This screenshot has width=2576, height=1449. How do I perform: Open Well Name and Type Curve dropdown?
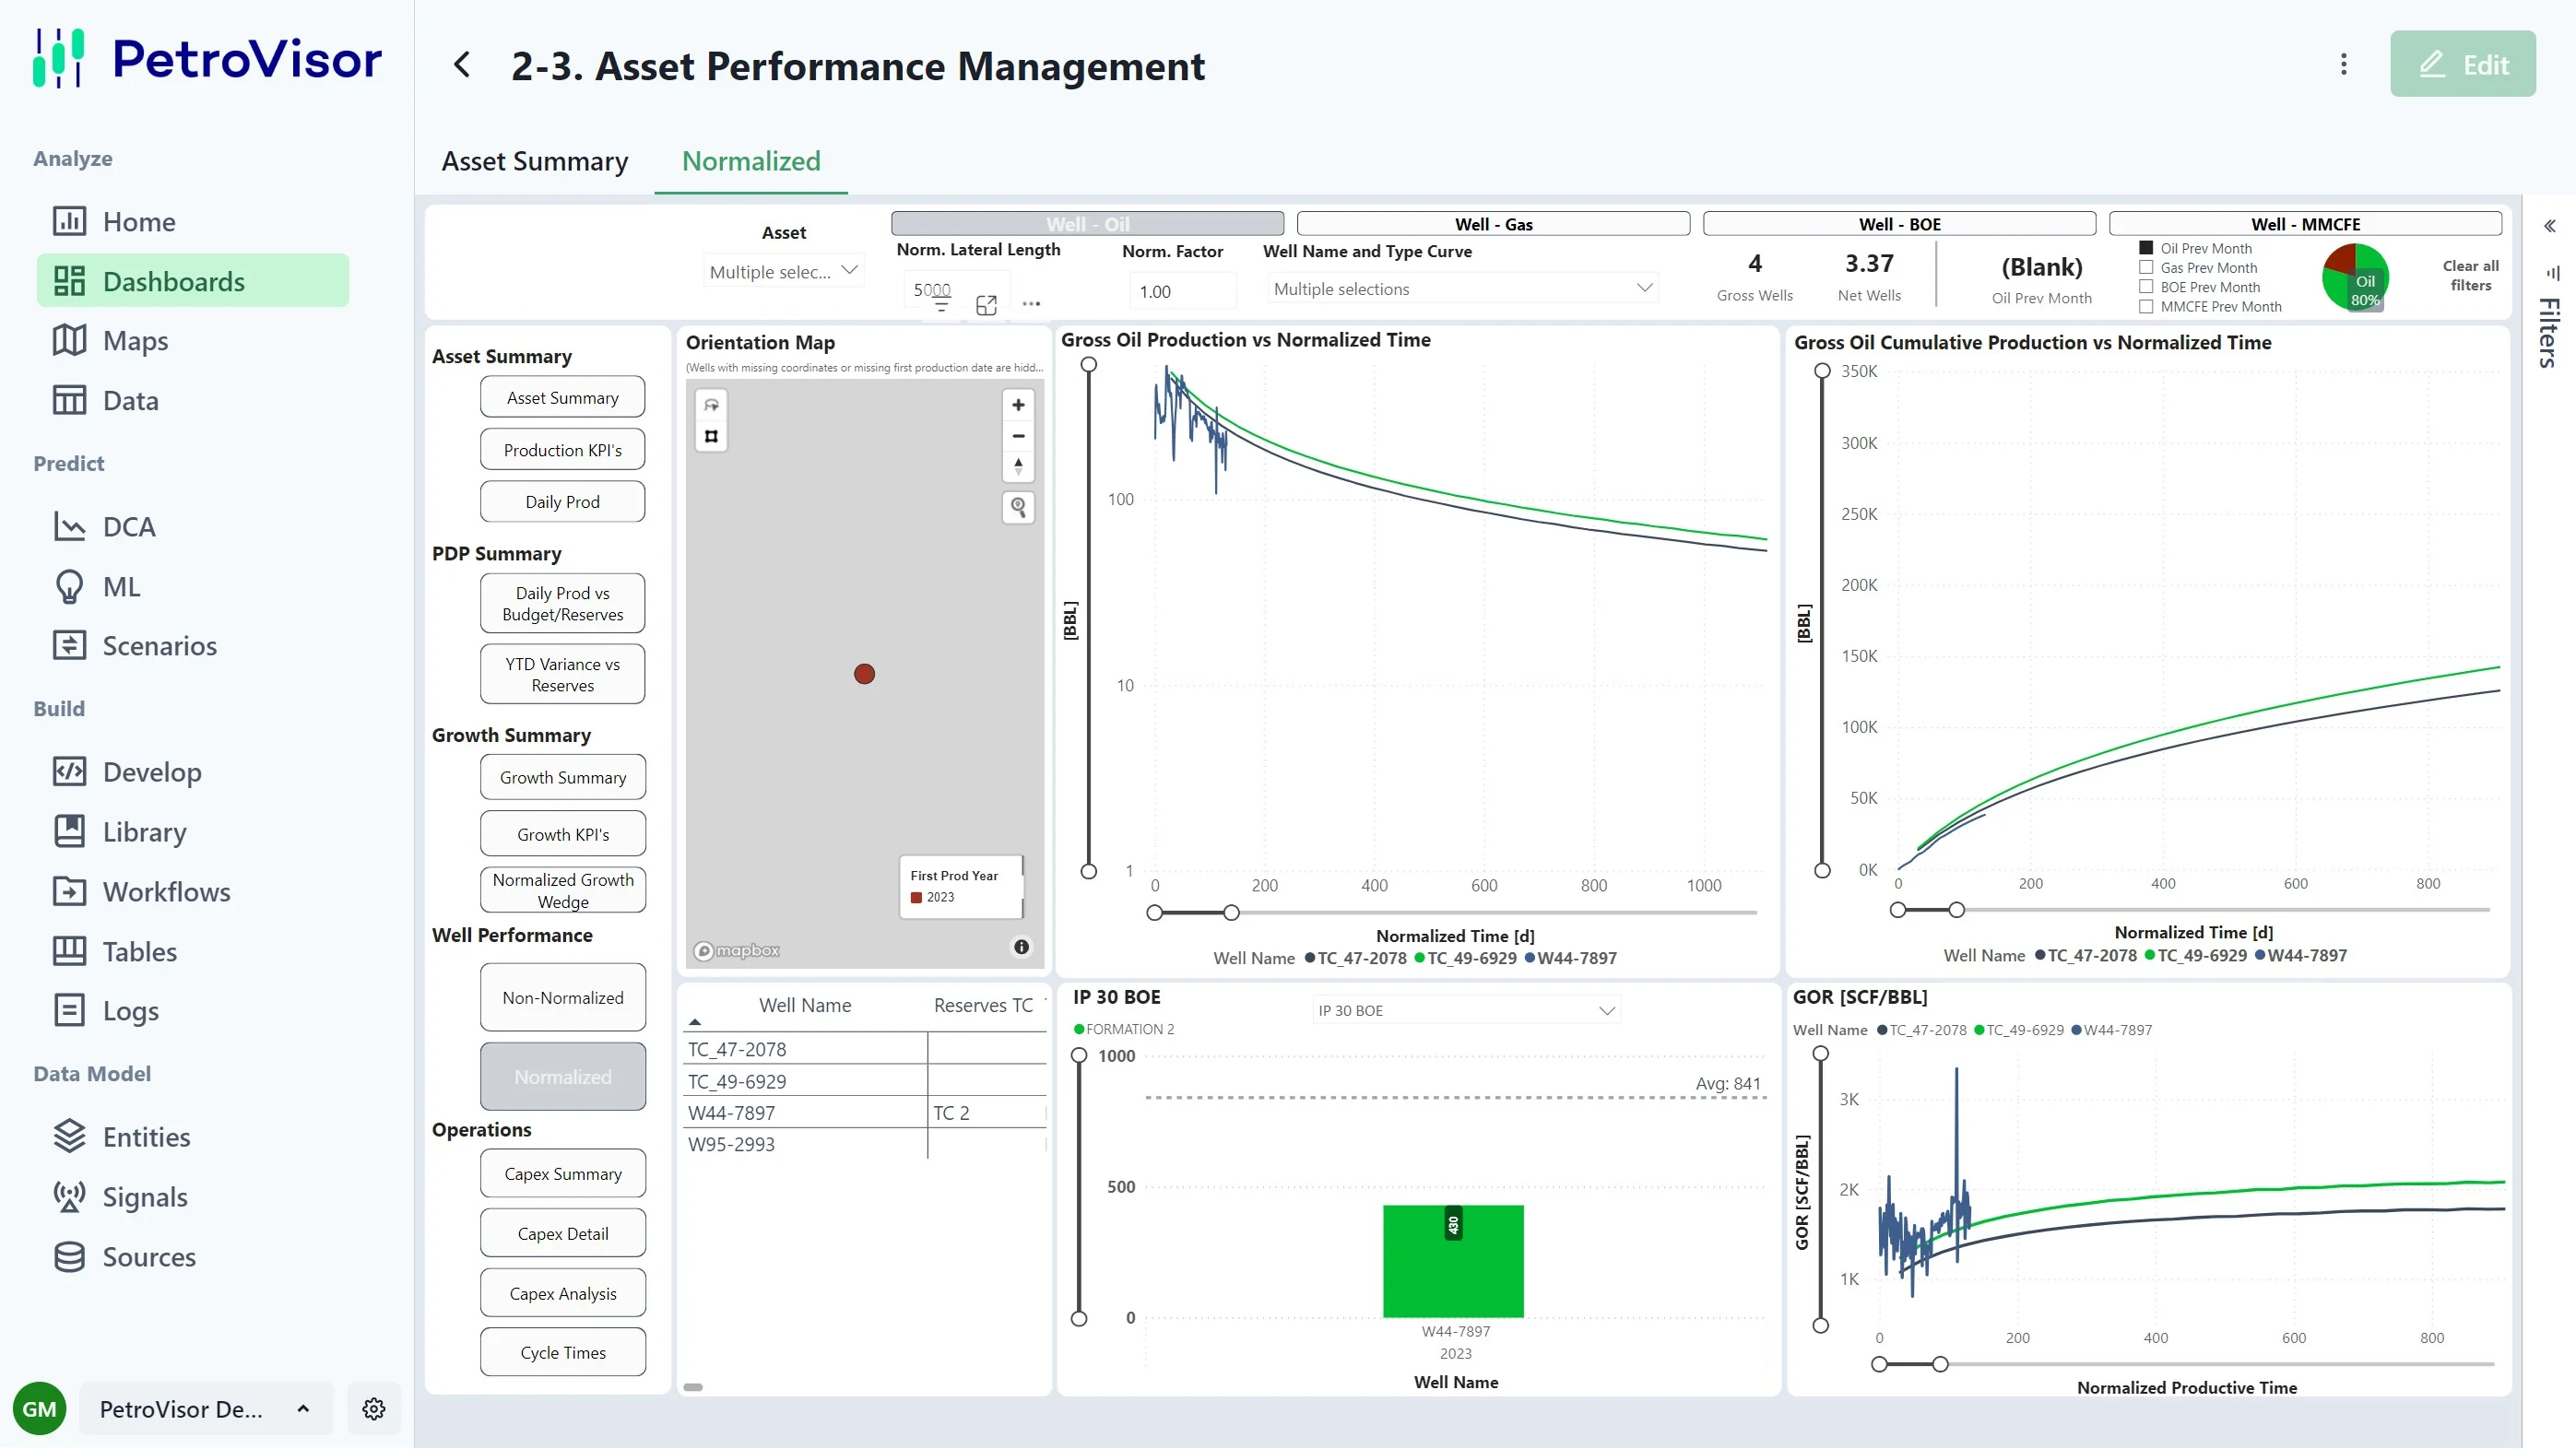point(1461,289)
